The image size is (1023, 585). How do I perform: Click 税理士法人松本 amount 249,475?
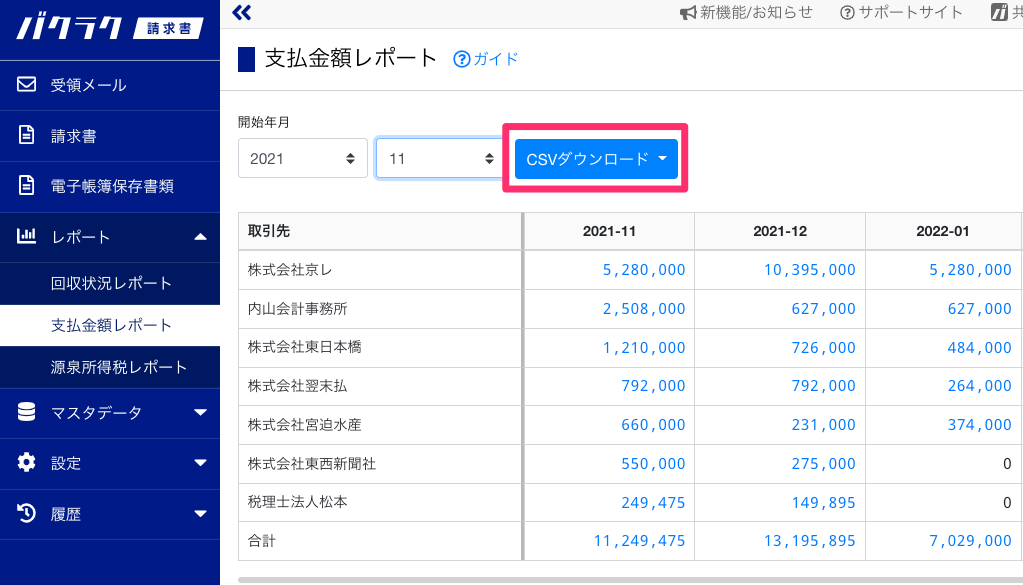(653, 503)
